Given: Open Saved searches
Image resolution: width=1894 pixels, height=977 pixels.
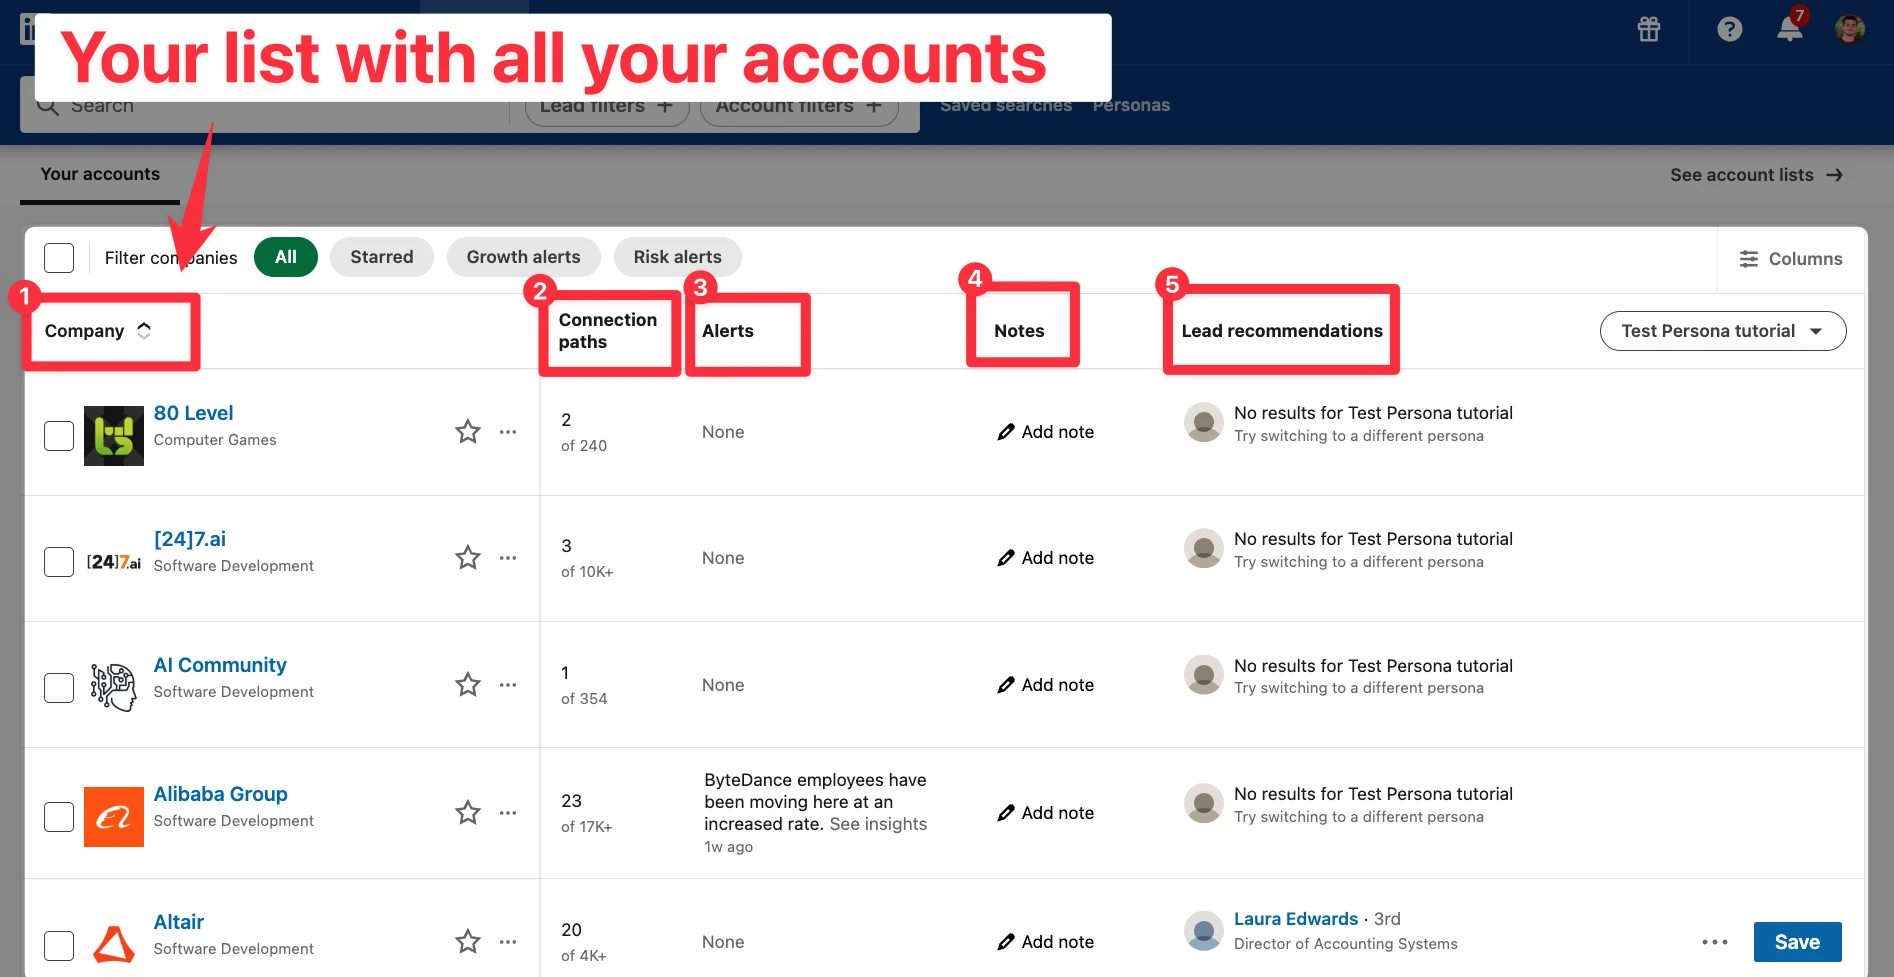Looking at the screenshot, I should [1006, 105].
